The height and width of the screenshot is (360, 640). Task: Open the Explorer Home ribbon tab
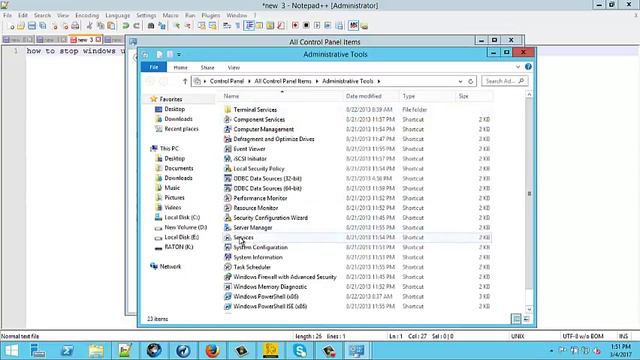click(x=180, y=67)
